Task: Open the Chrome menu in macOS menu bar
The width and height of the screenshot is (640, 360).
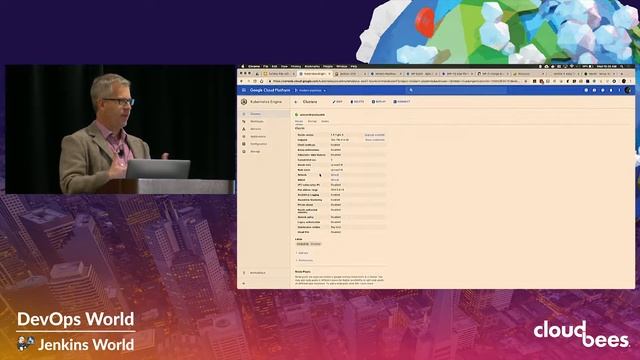Action: tap(254, 66)
